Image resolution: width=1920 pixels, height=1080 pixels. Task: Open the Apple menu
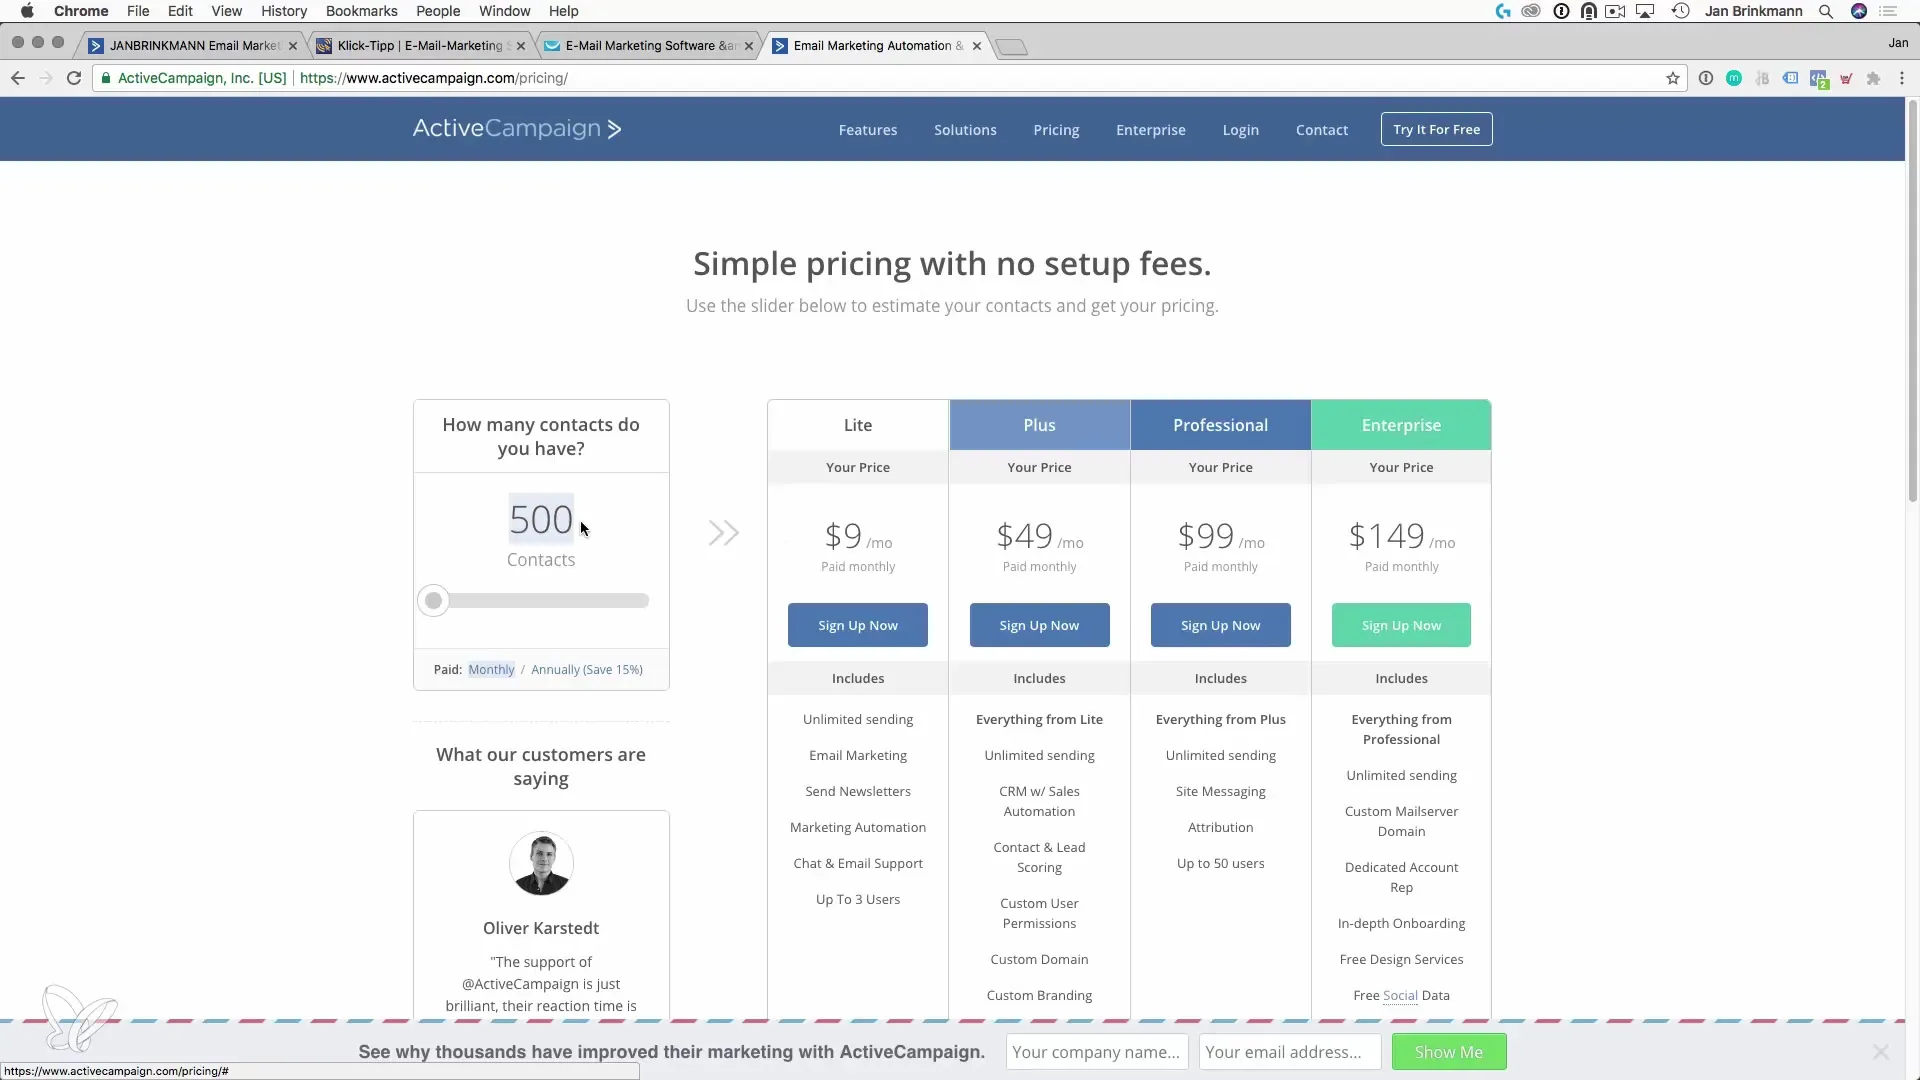coord(27,11)
